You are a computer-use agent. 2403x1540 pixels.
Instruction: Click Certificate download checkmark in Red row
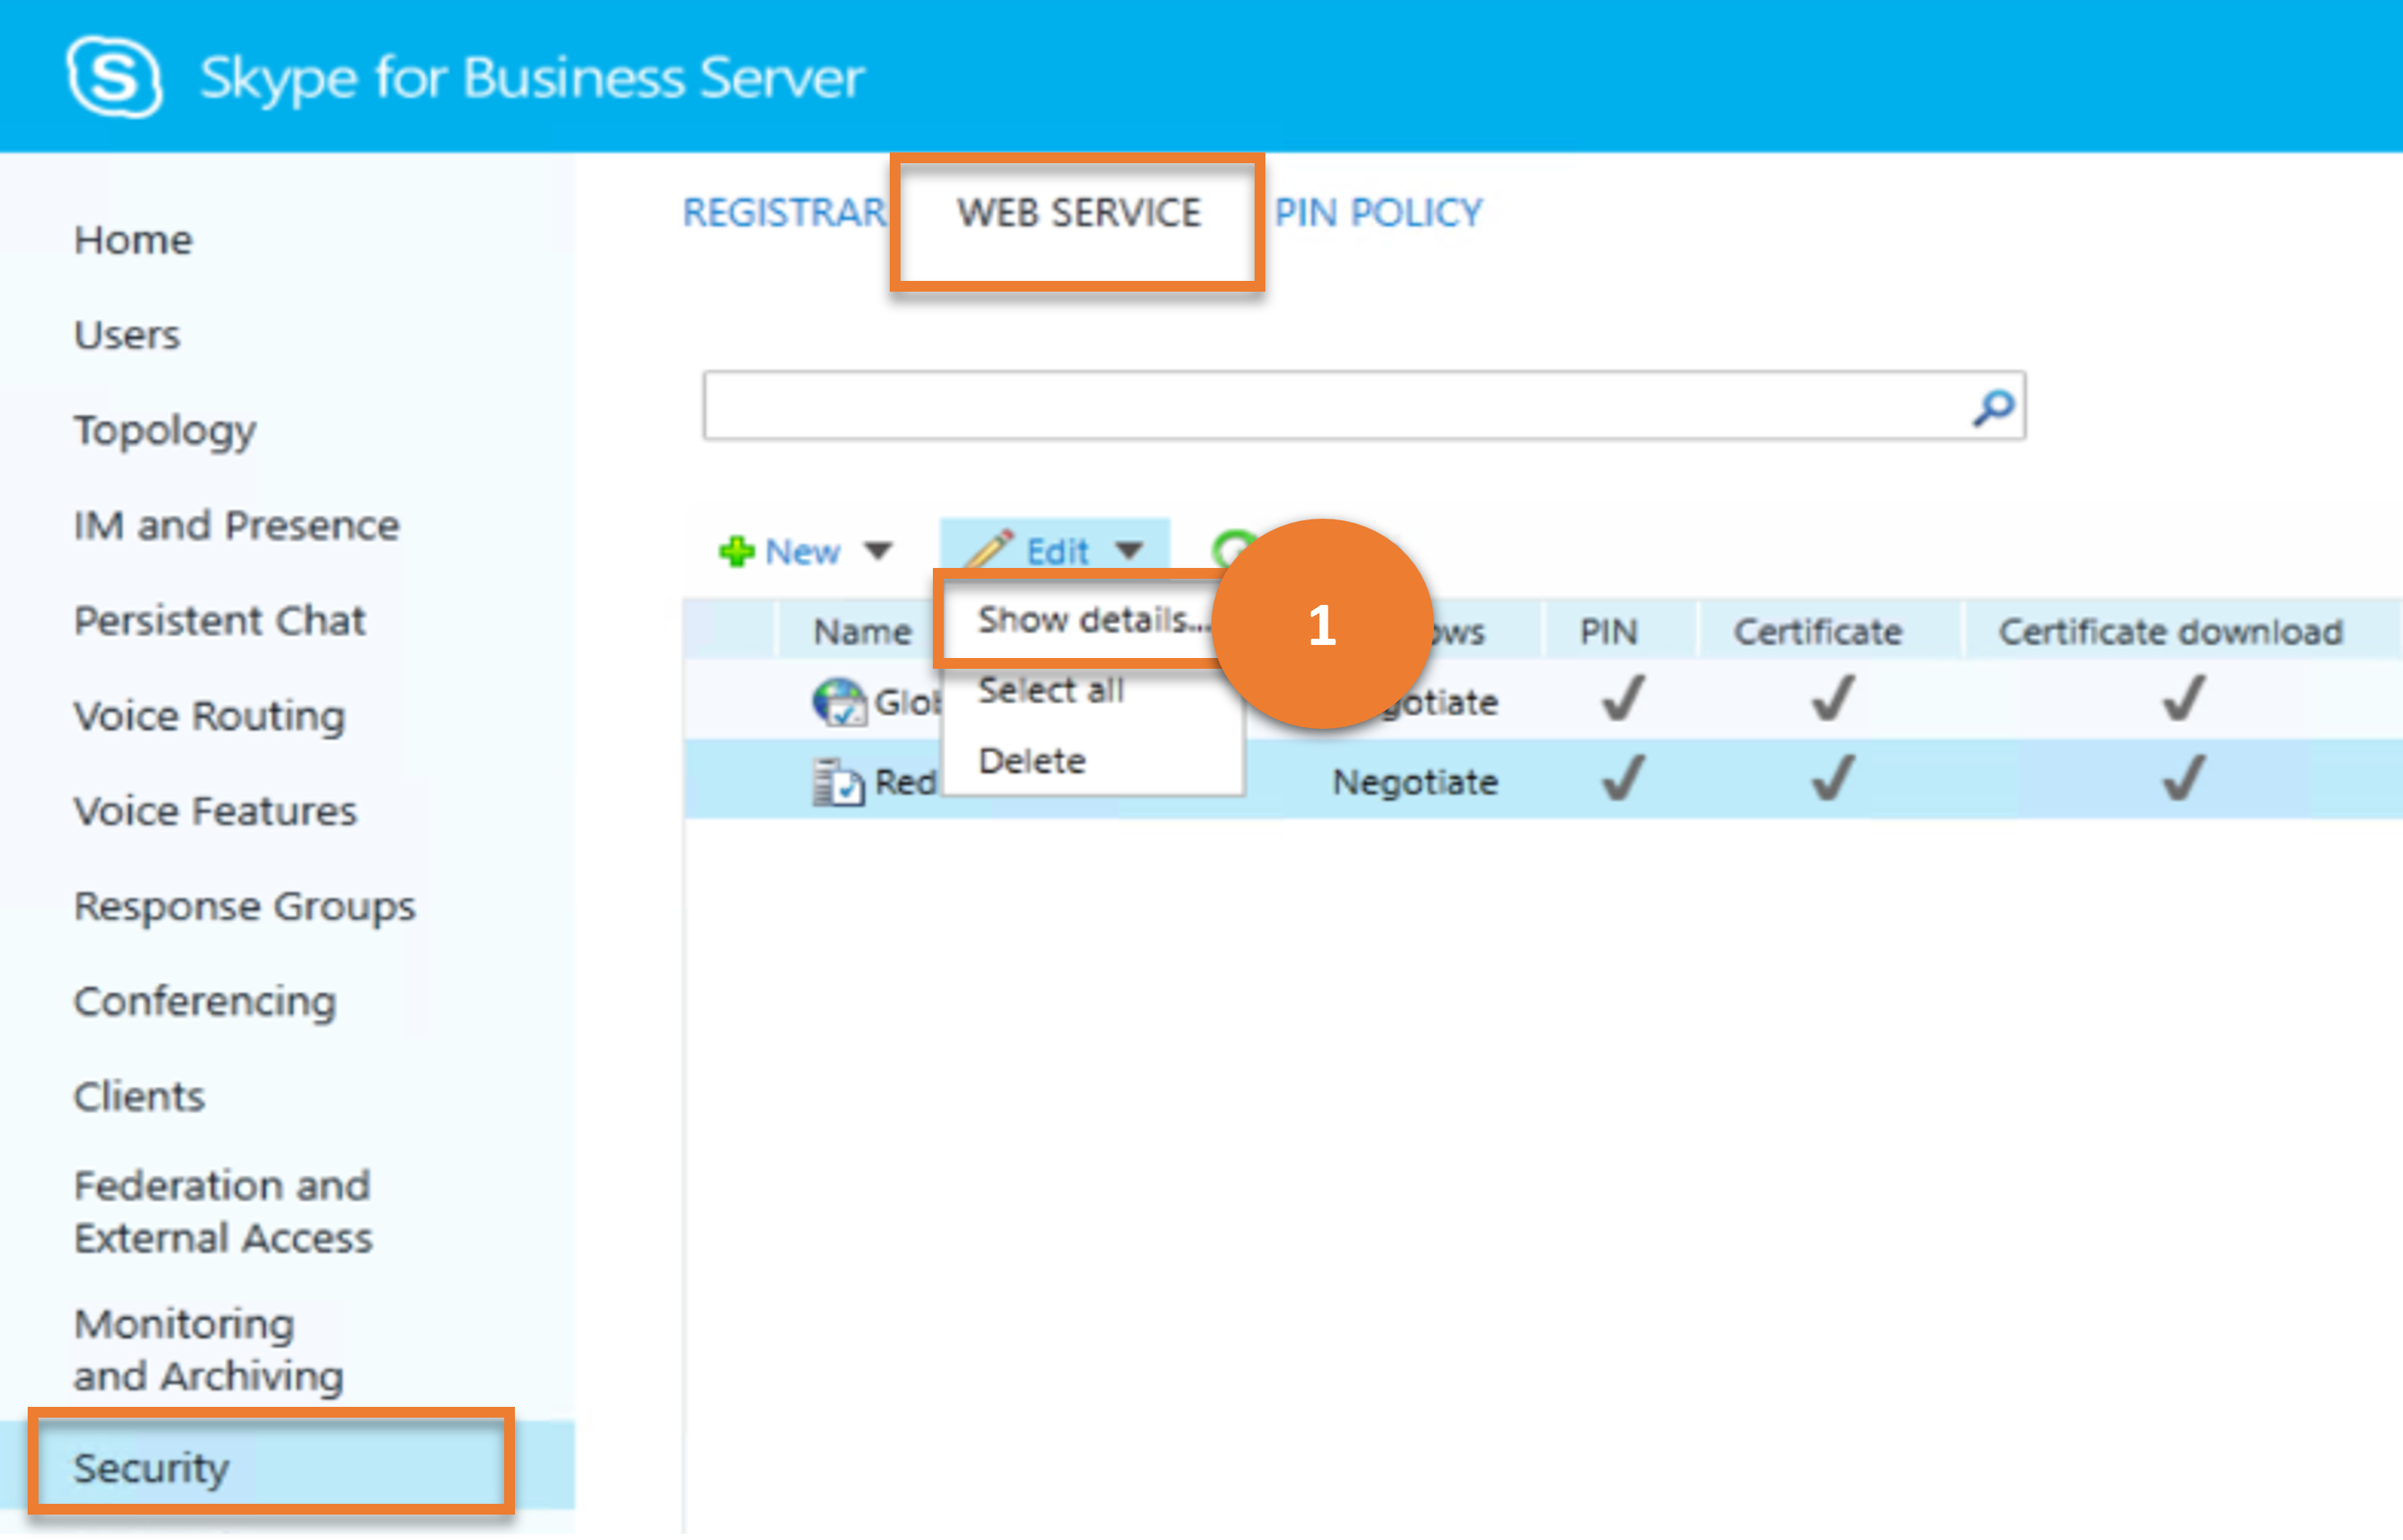2183,779
